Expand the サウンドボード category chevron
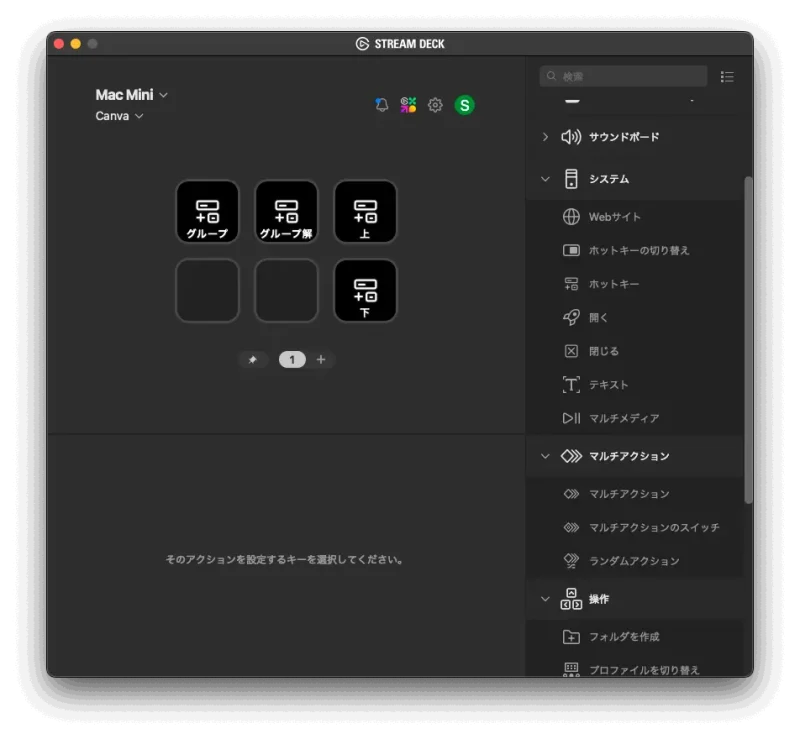 click(545, 137)
